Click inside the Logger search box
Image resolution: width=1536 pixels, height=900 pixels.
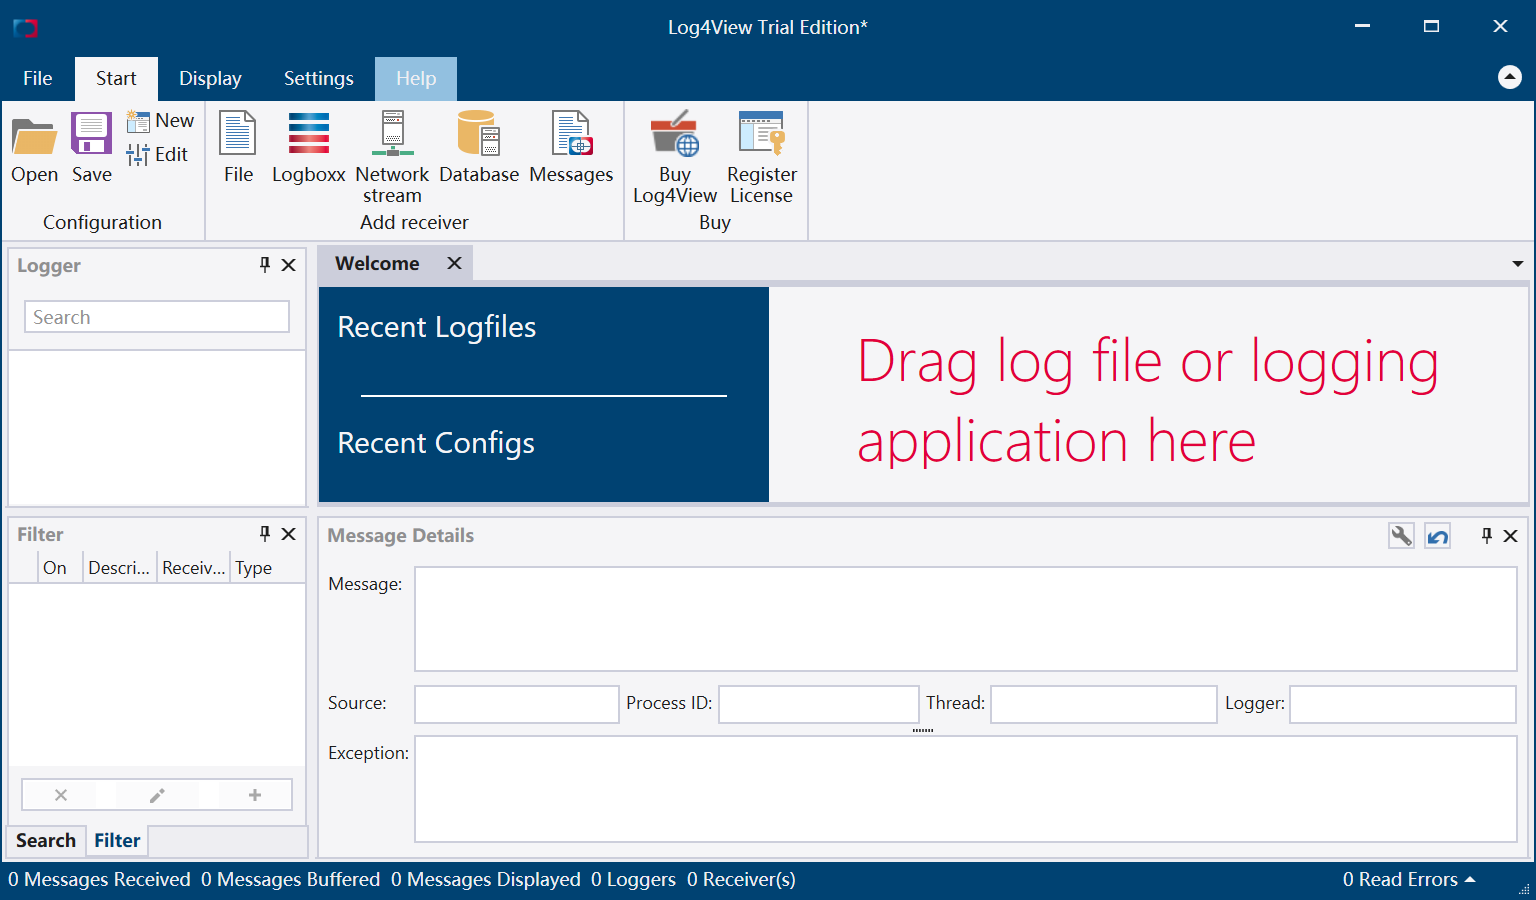156,316
